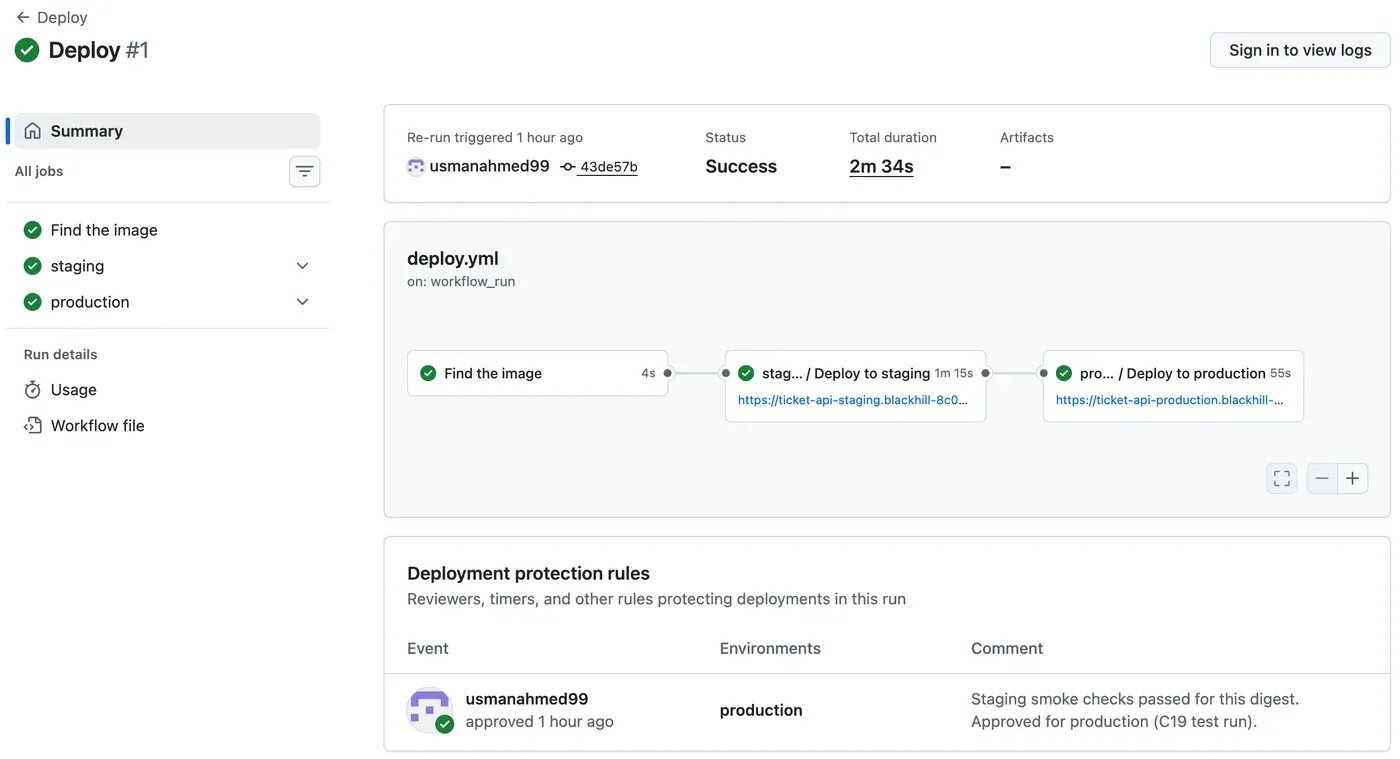
Task: Open the Summary sidebar item
Action: pyautogui.click(x=167, y=131)
